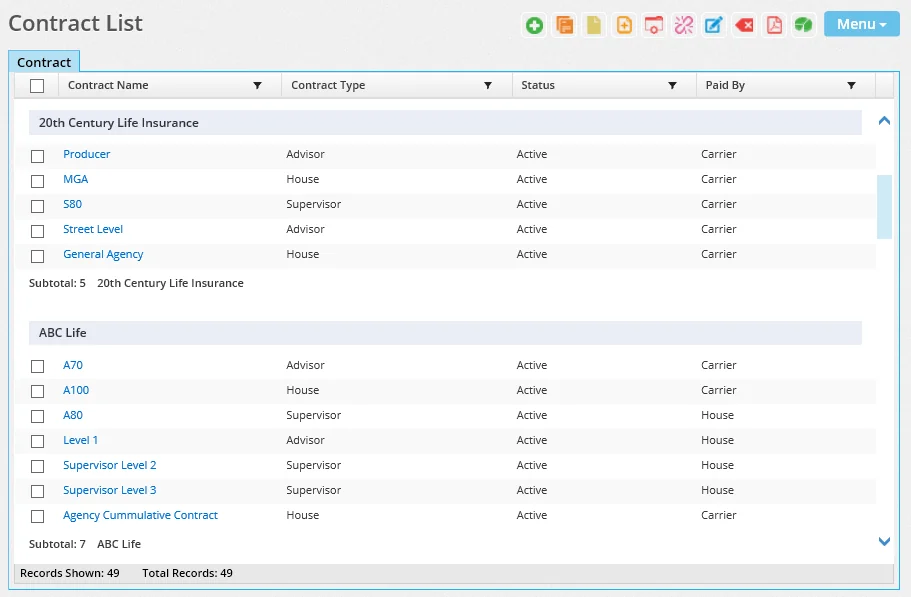Image resolution: width=911 pixels, height=597 pixels.
Task: Select the blue Edit icon
Action: click(714, 25)
